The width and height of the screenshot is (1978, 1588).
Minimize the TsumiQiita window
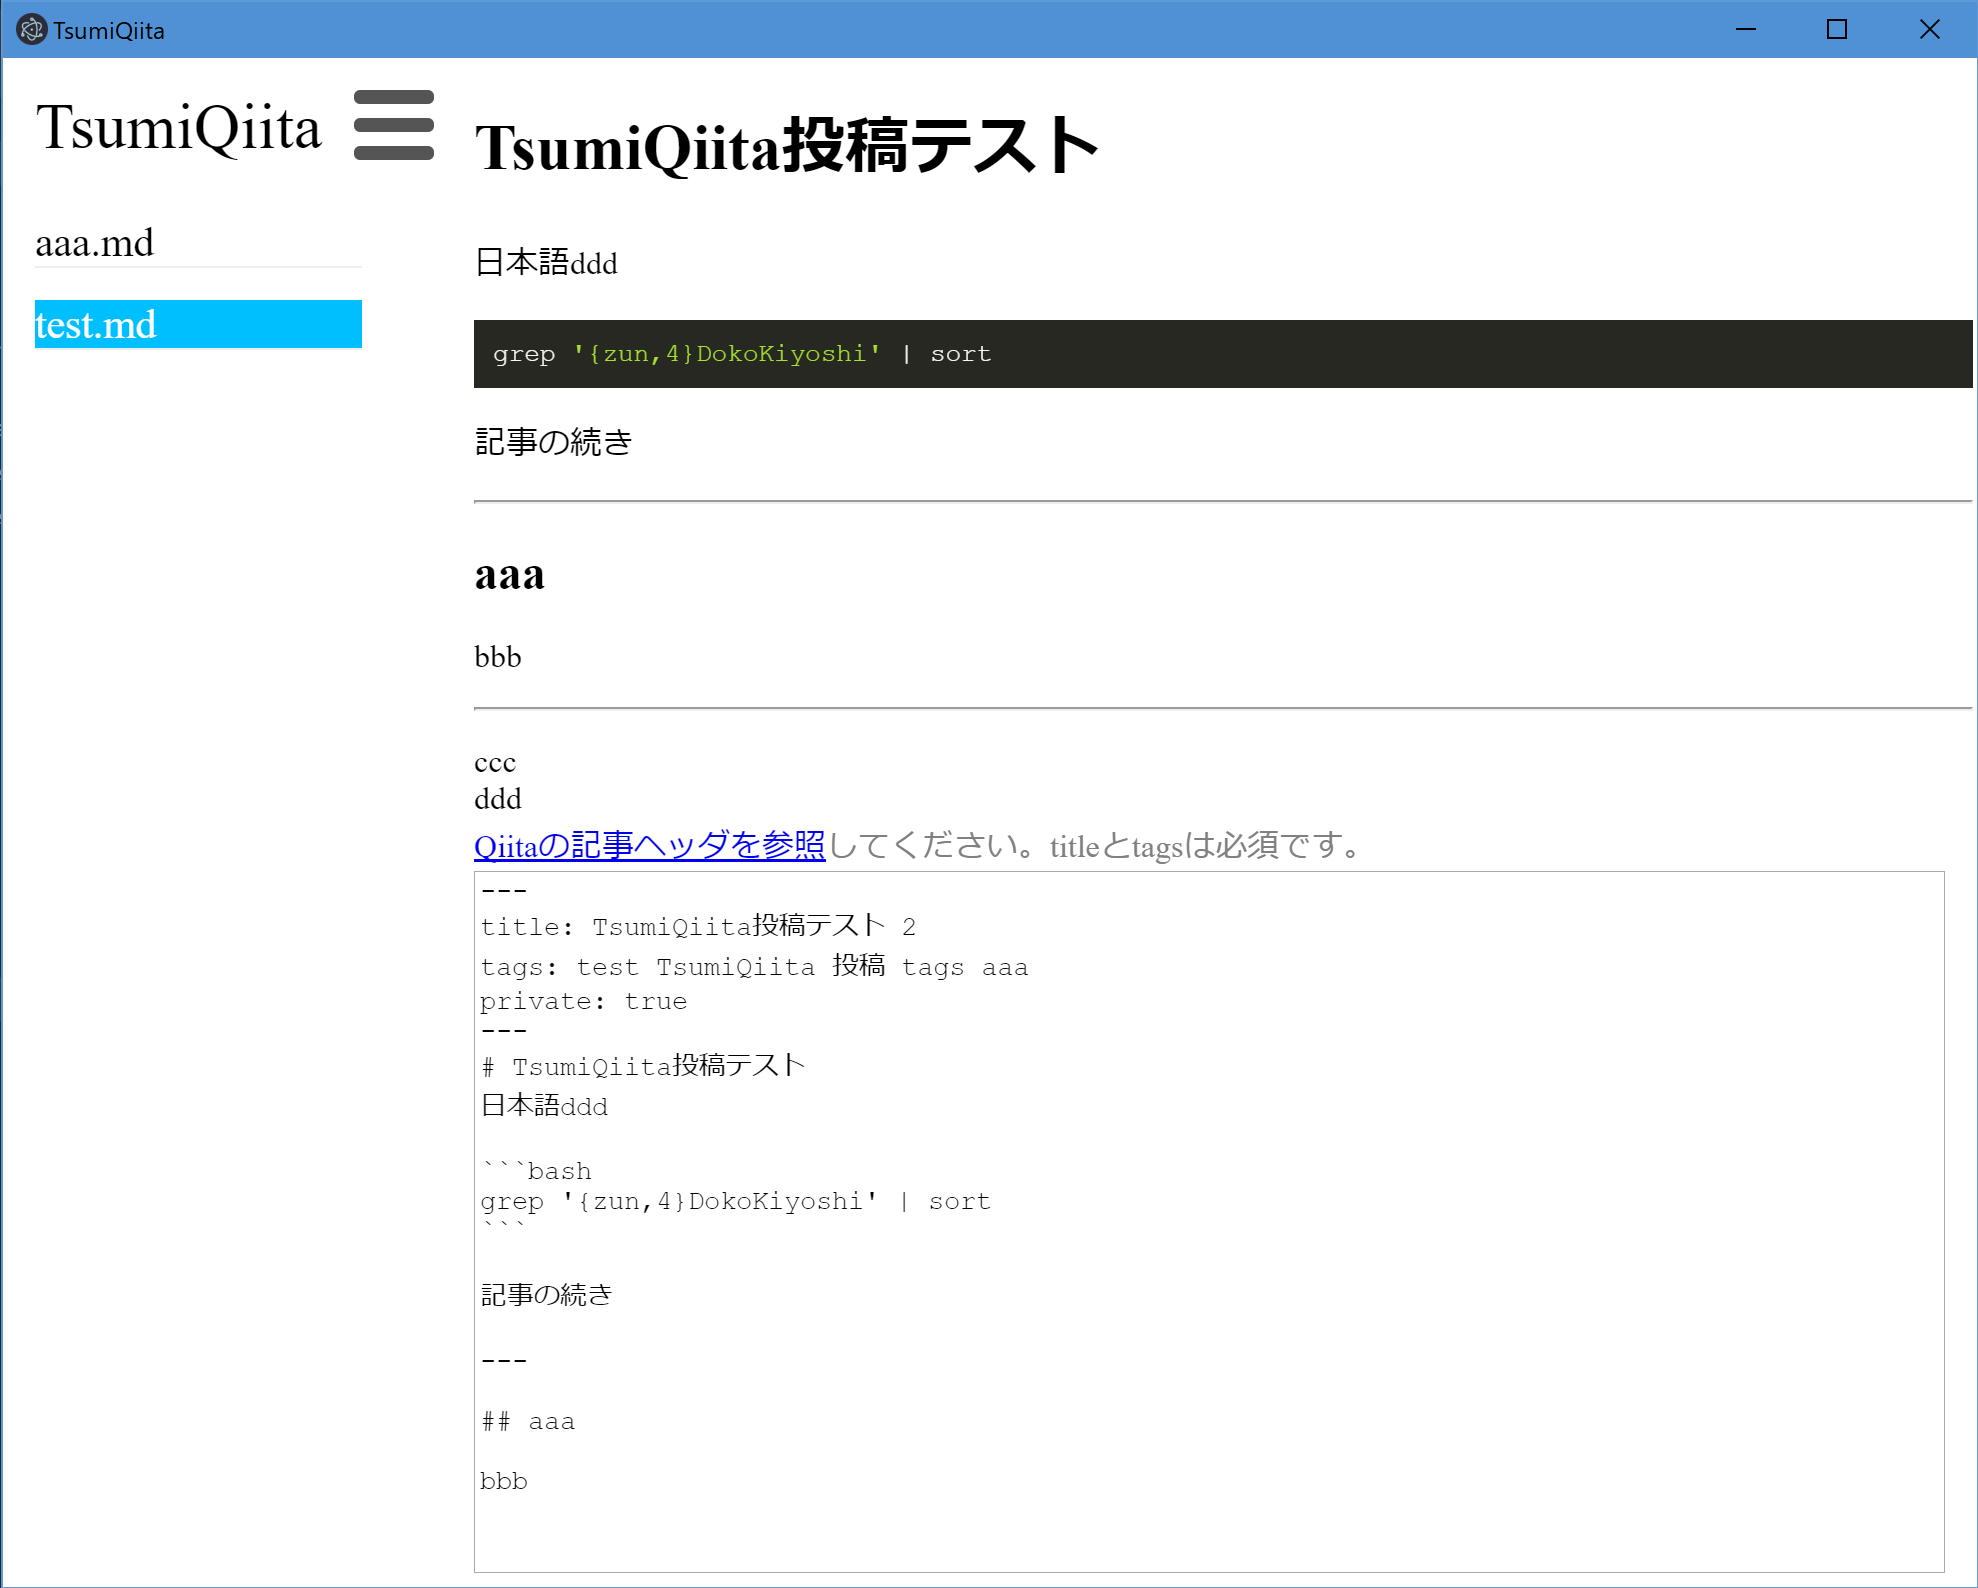tap(1745, 30)
